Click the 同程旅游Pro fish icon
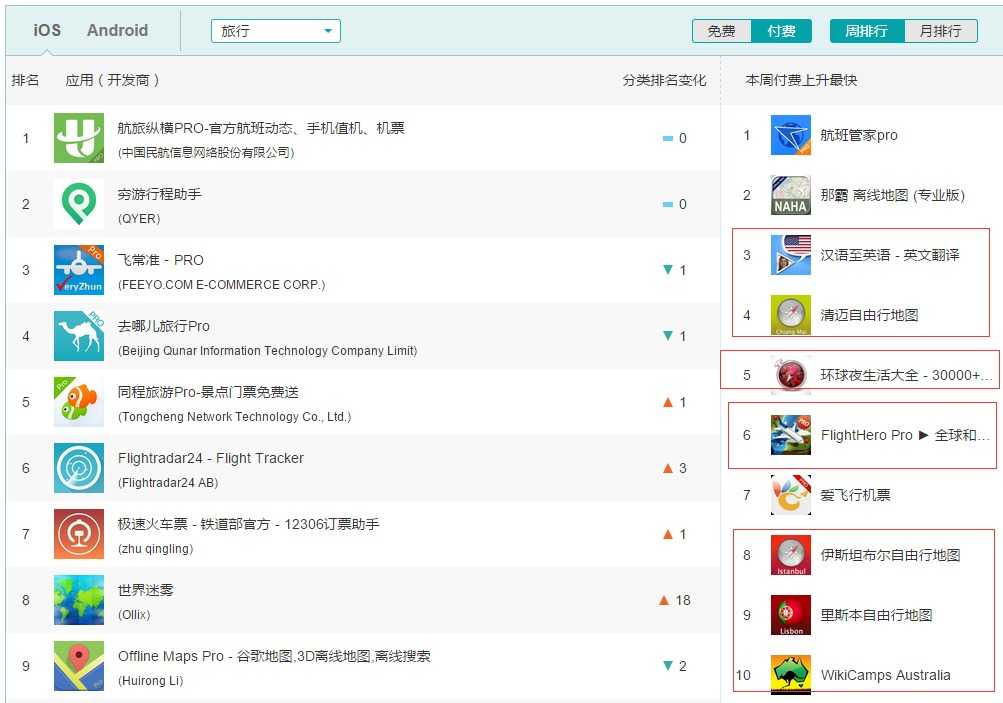Screen dimensions: 1003x703 [x=79, y=402]
